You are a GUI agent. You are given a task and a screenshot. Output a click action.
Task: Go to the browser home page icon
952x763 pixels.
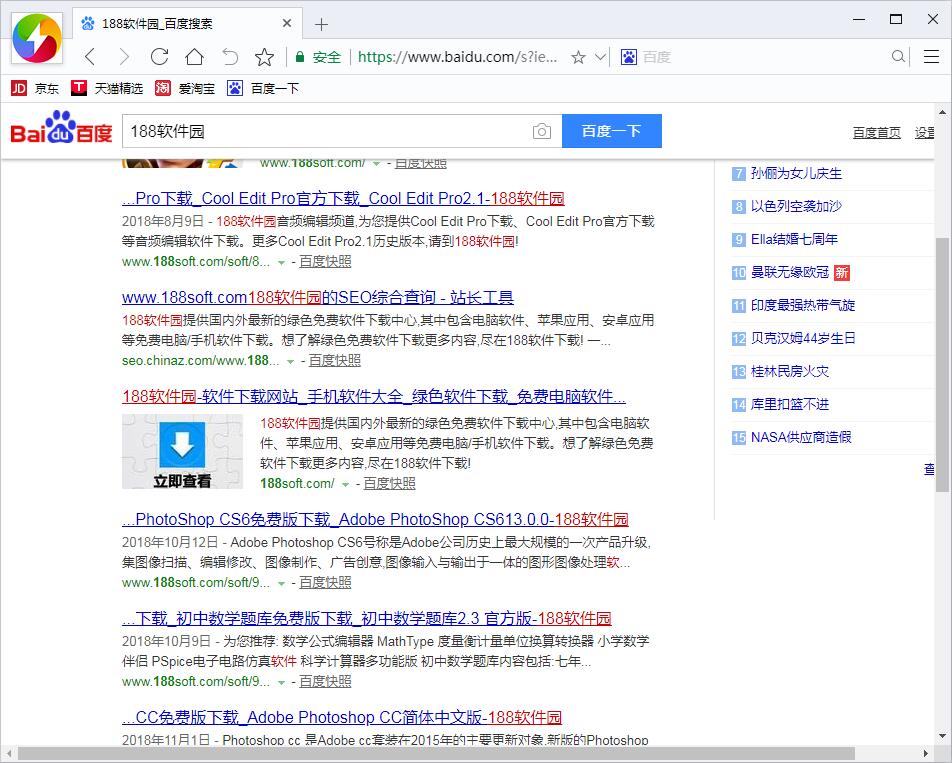(x=194, y=57)
